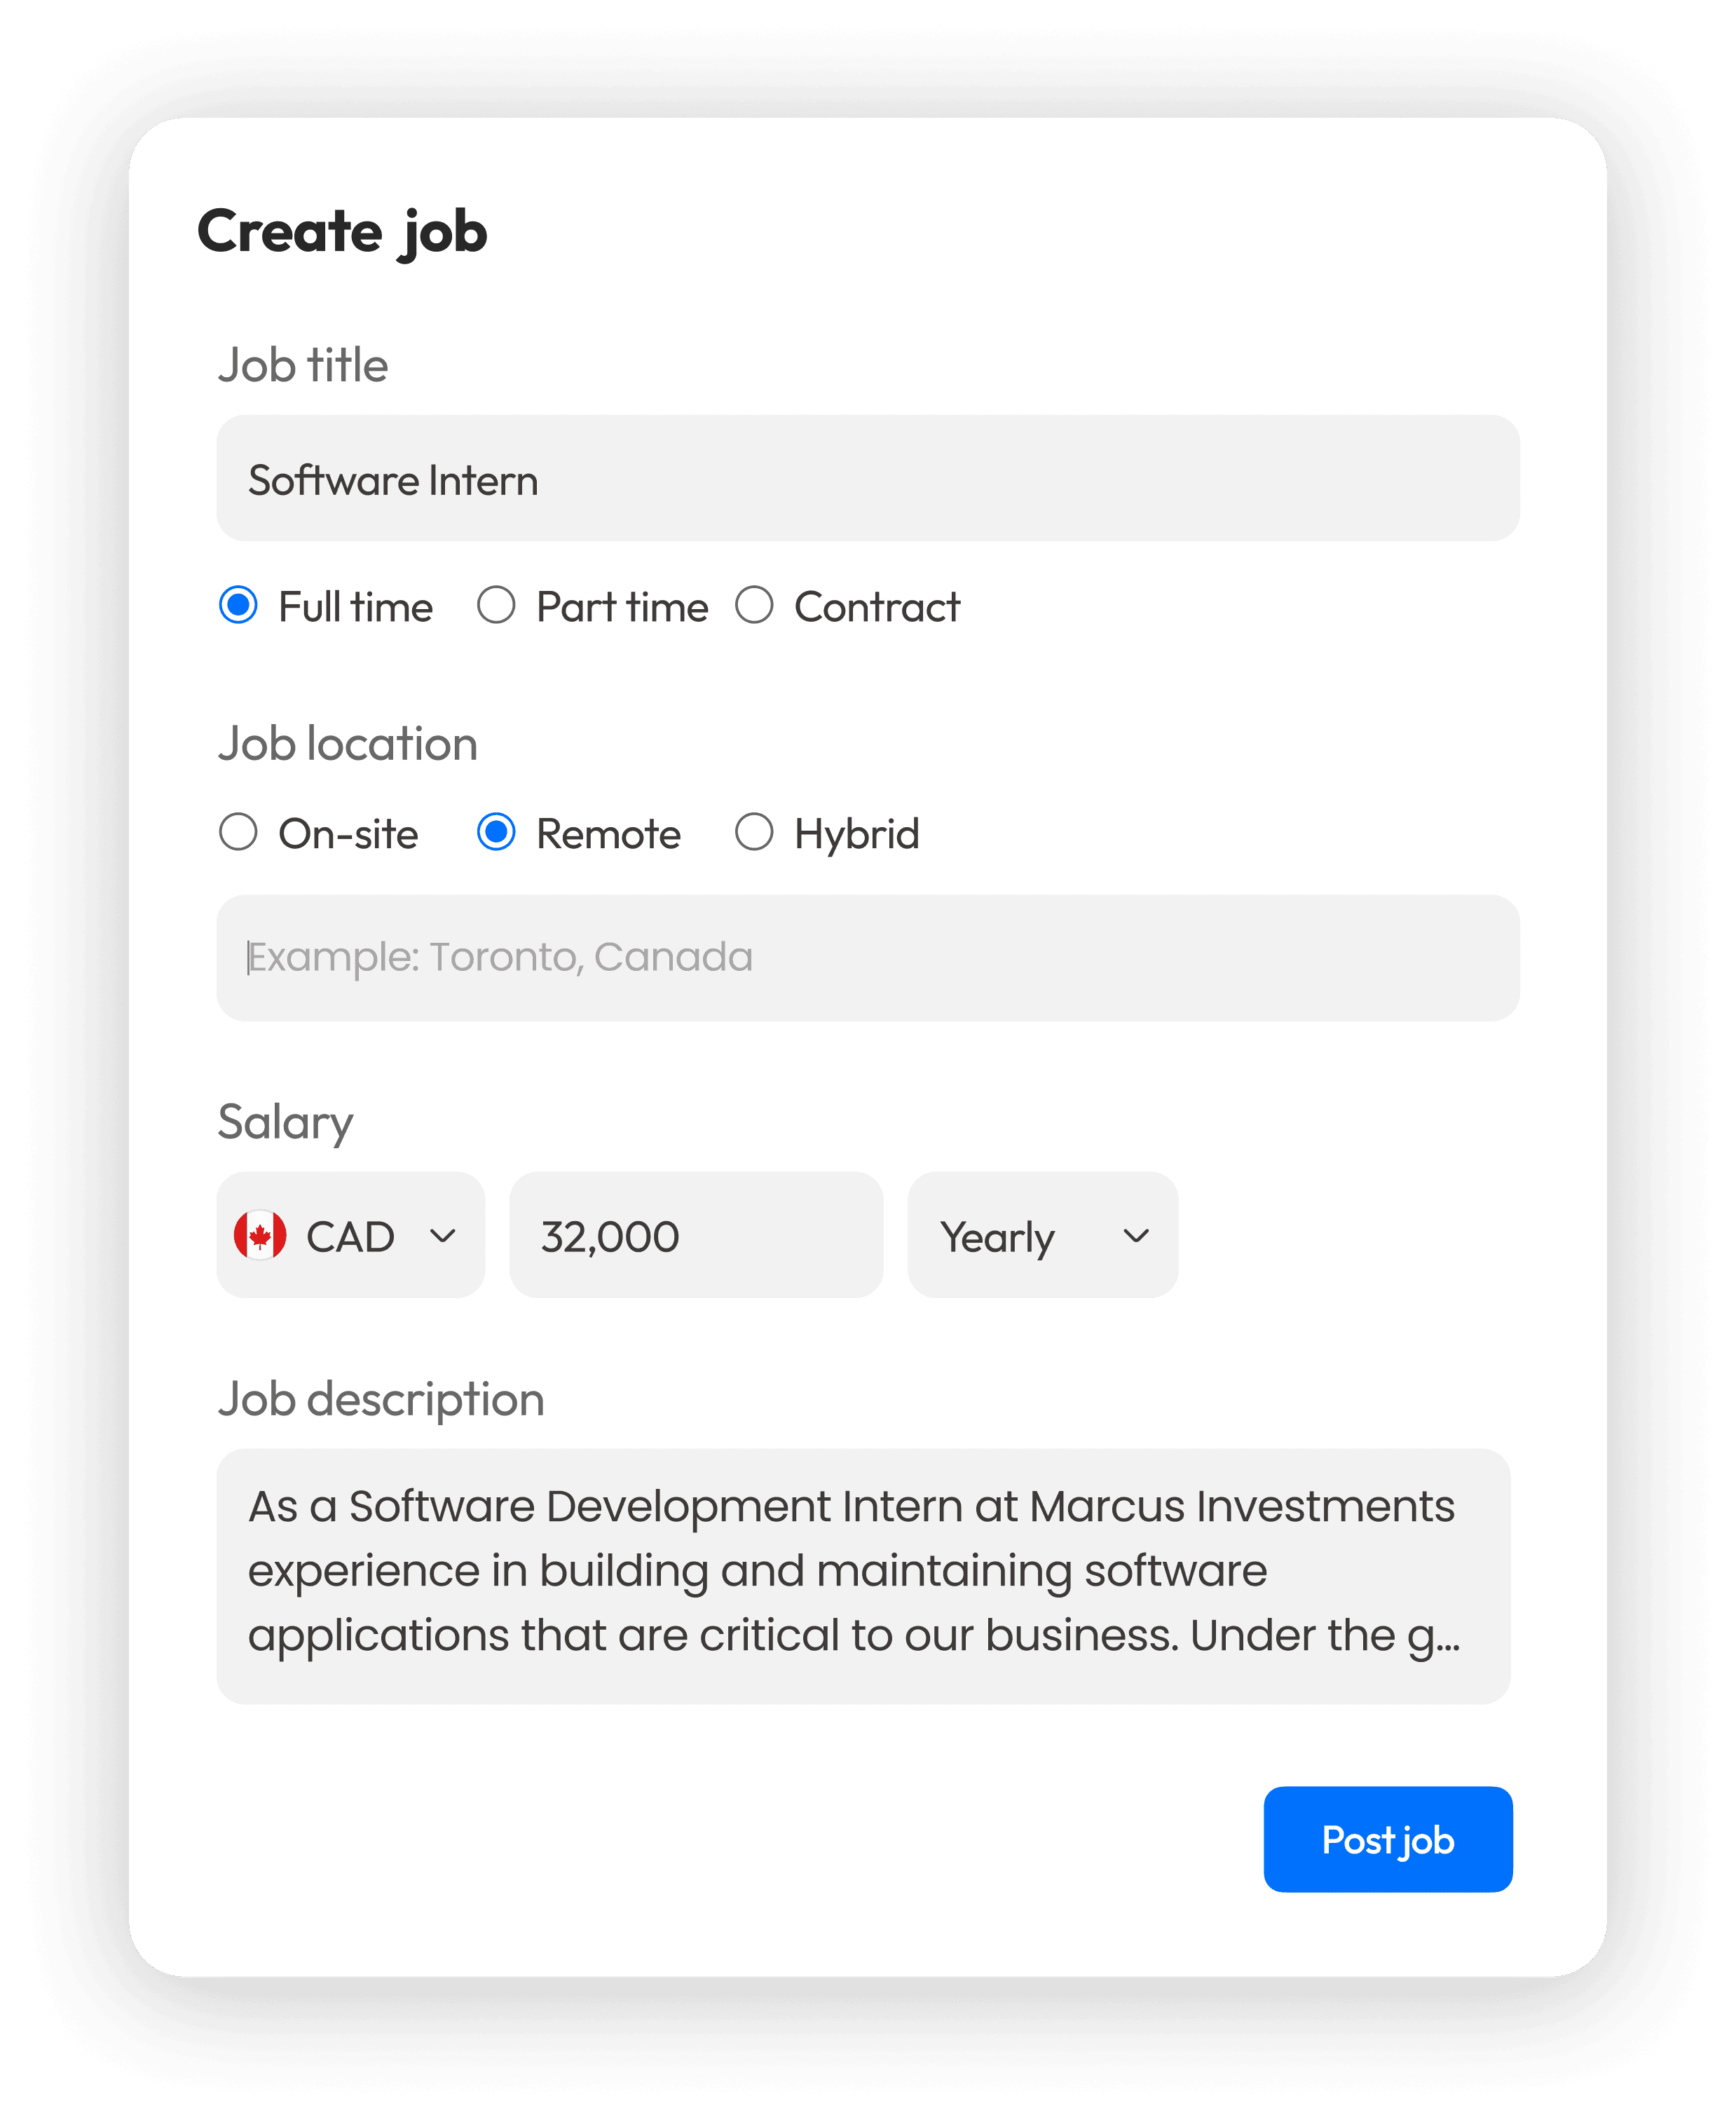The width and height of the screenshot is (1736, 2117).
Task: Click the Part time label text
Action: 622,608
